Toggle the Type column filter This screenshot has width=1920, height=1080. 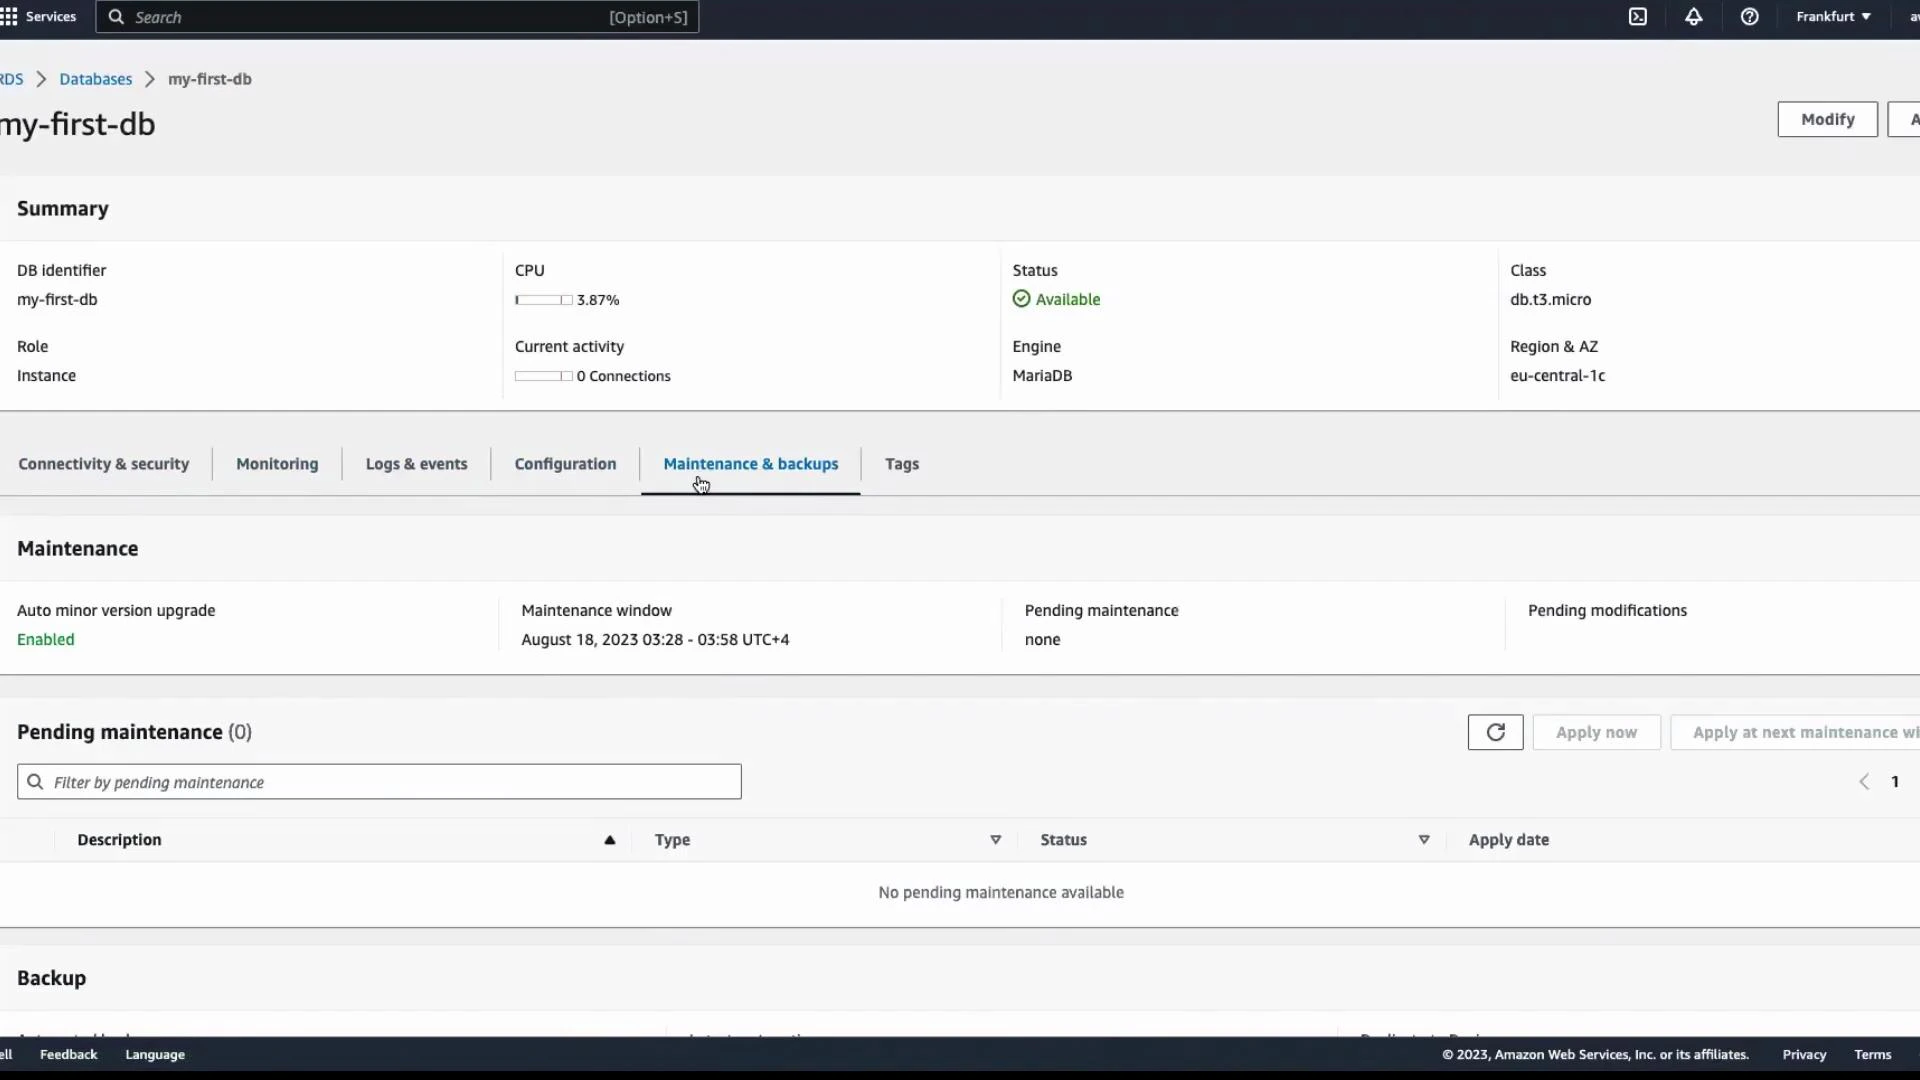pos(995,840)
